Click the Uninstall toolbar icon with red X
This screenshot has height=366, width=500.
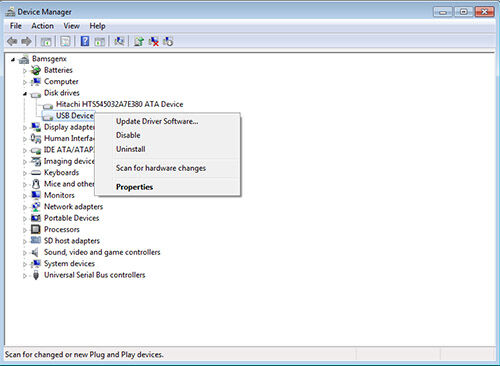pyautogui.click(x=153, y=42)
